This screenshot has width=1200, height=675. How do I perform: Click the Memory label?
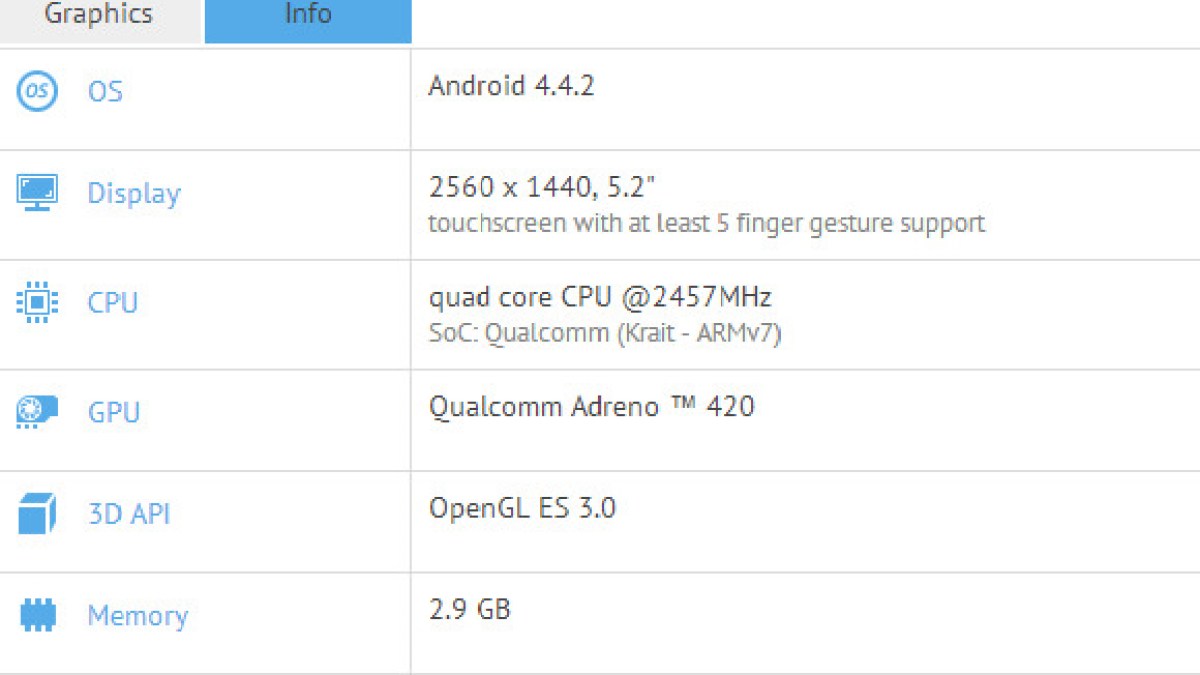click(x=137, y=616)
